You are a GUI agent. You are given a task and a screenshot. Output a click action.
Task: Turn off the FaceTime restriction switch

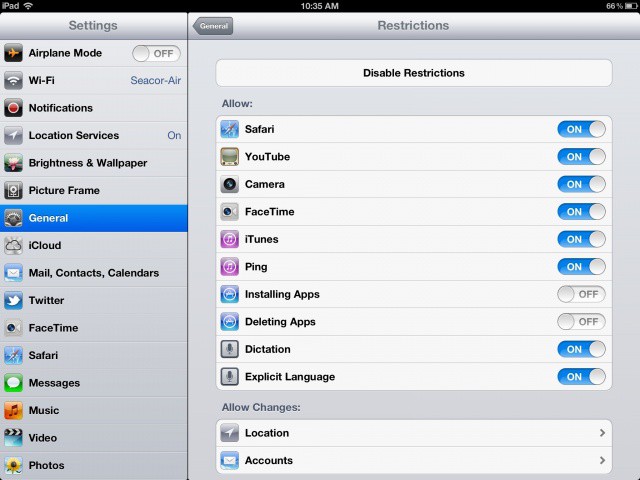coord(581,212)
